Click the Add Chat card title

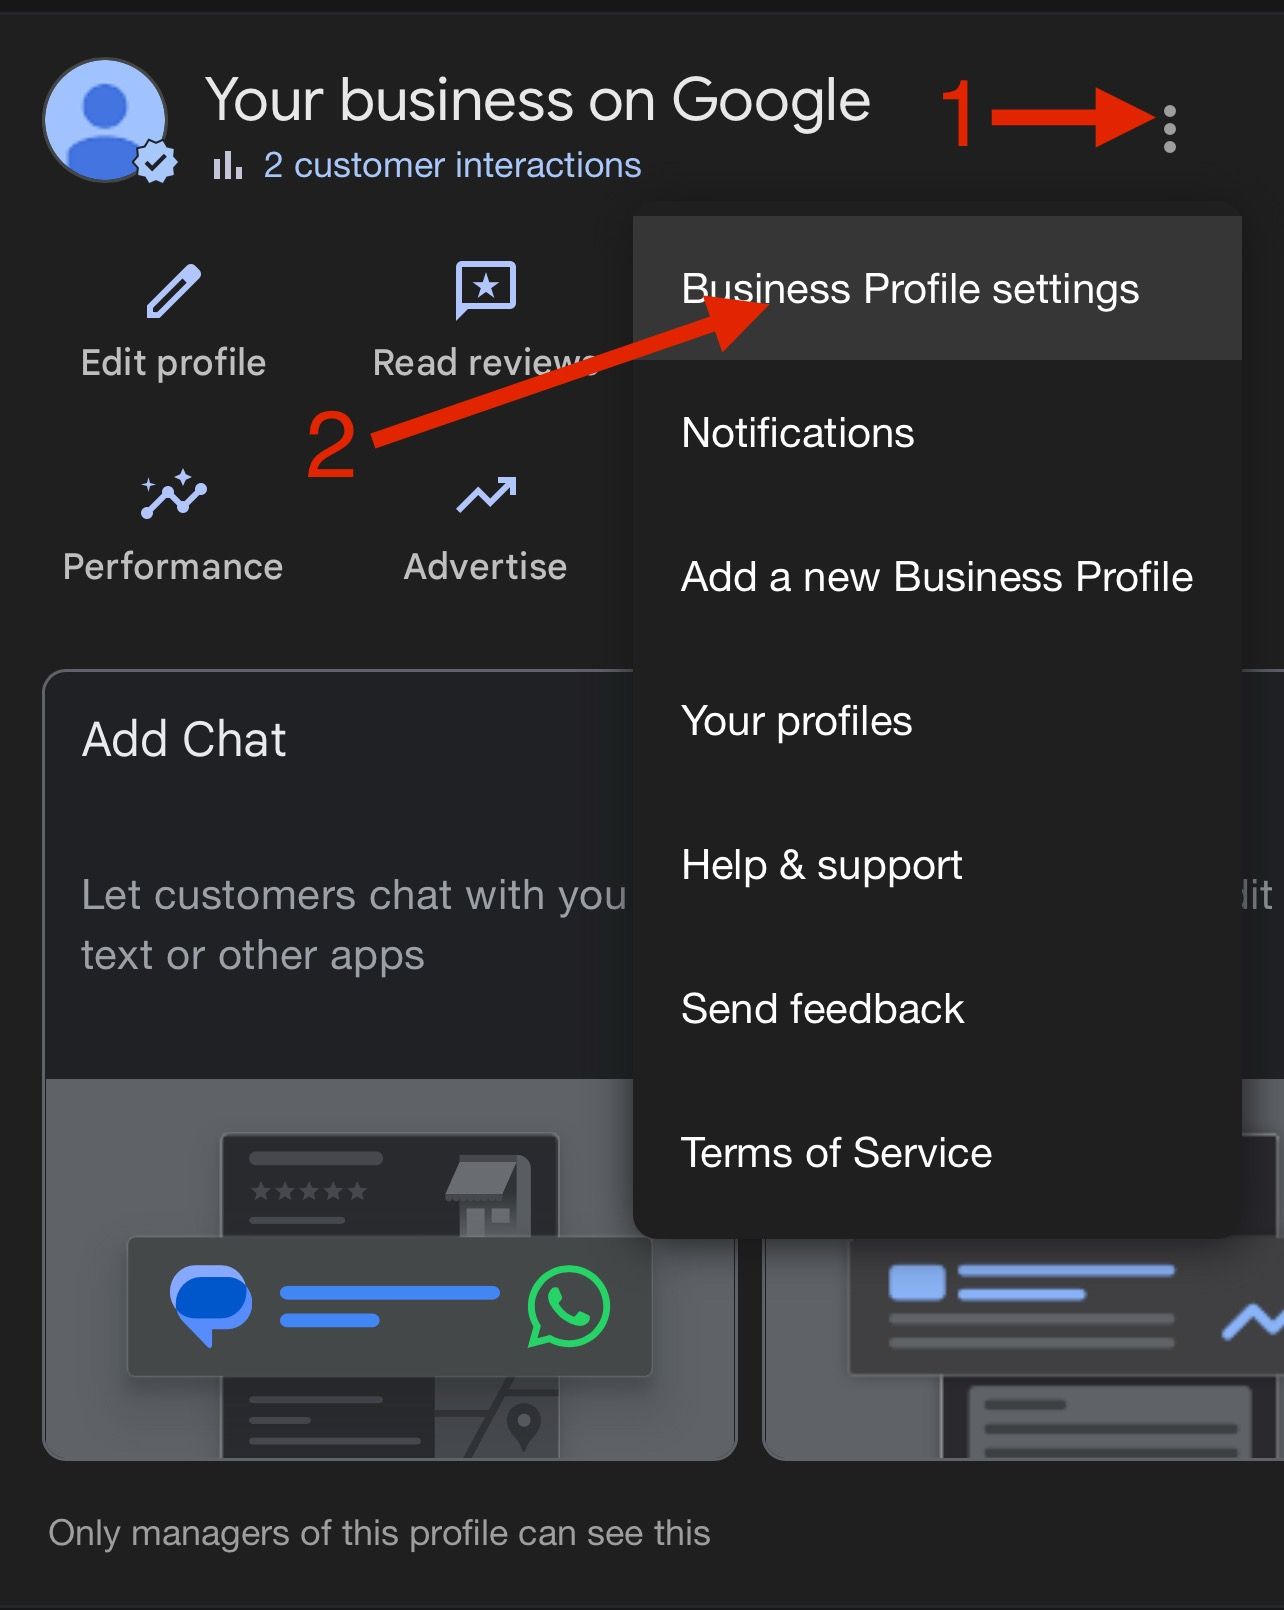[184, 740]
